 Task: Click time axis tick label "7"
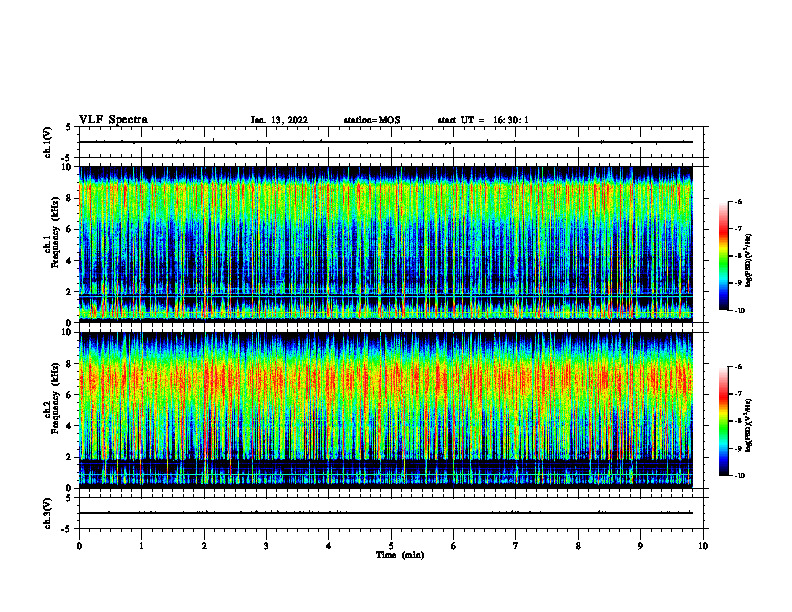(x=516, y=546)
